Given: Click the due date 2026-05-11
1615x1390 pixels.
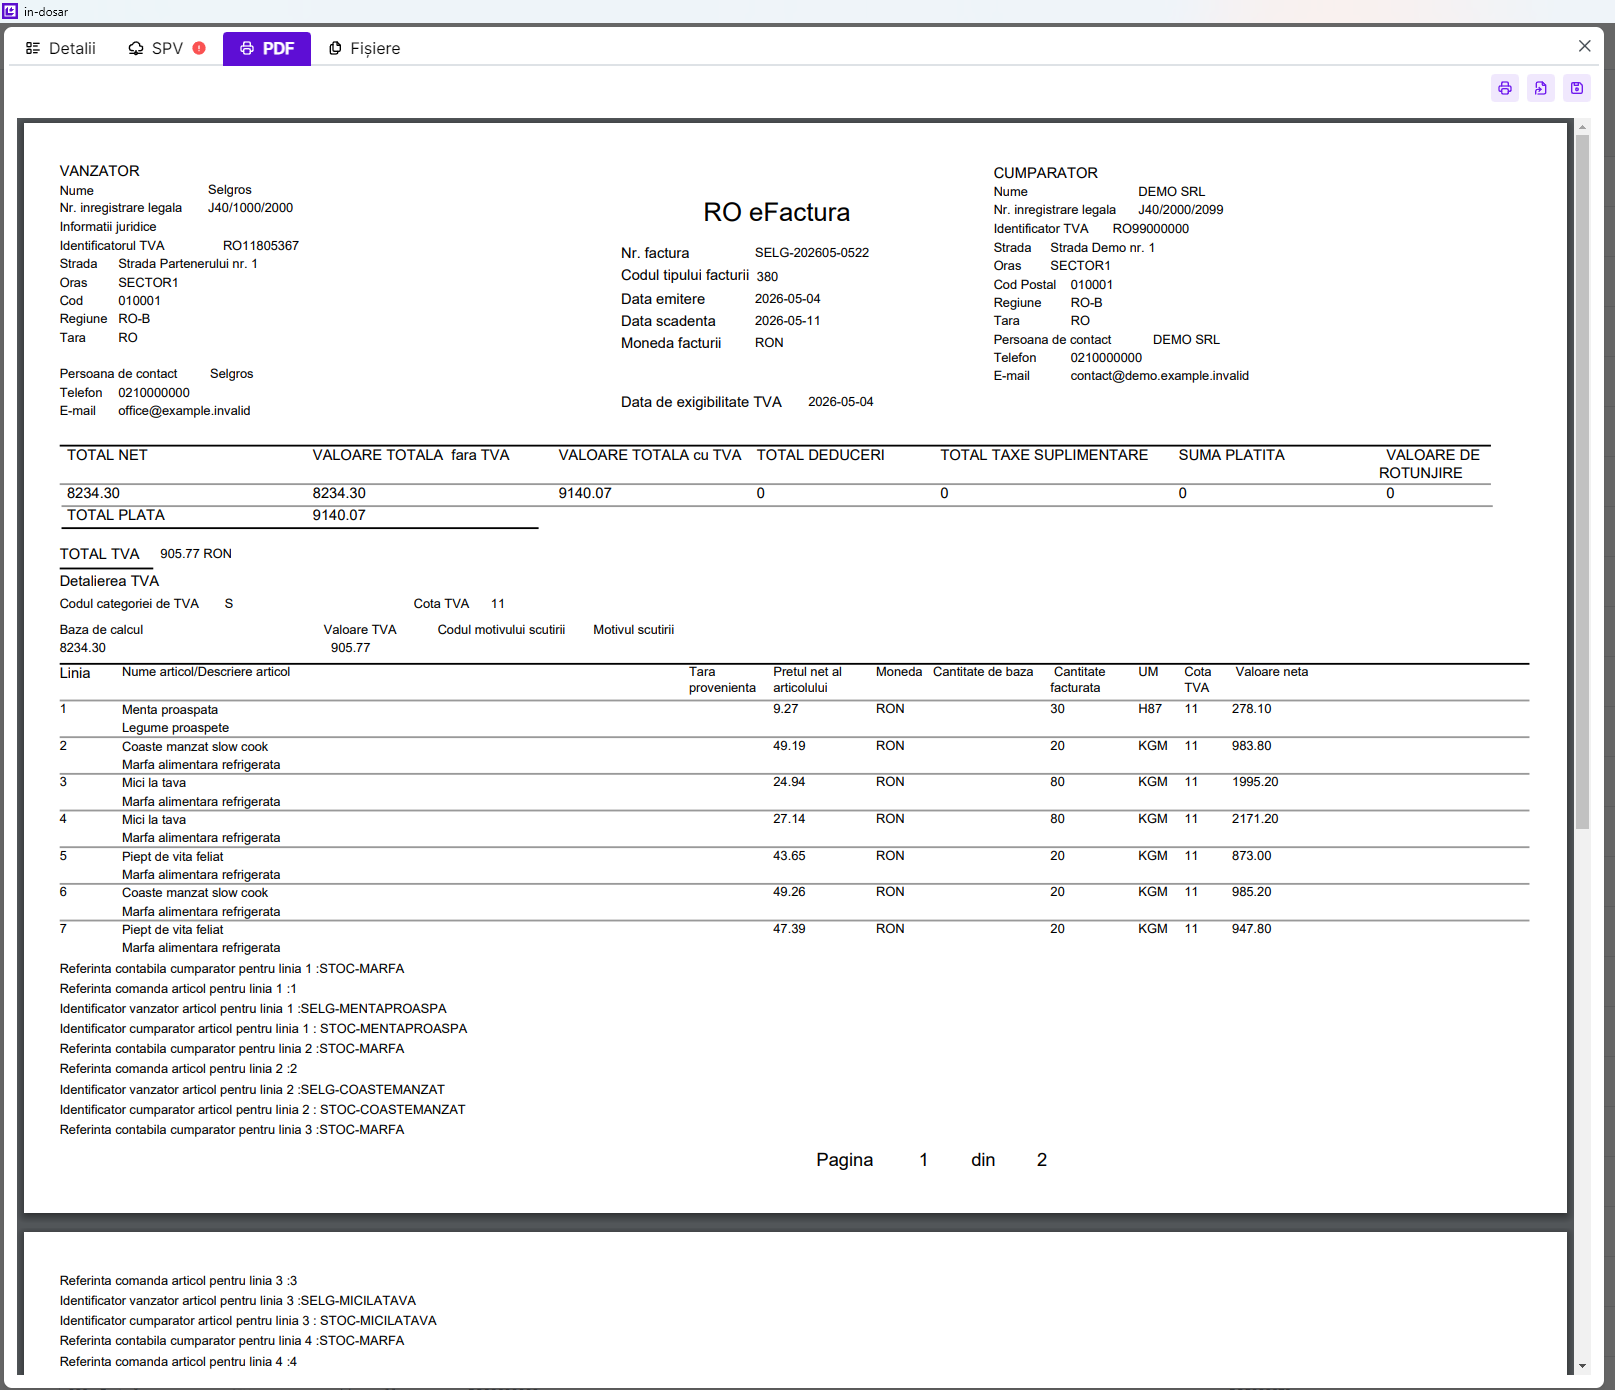Looking at the screenshot, I should (788, 321).
